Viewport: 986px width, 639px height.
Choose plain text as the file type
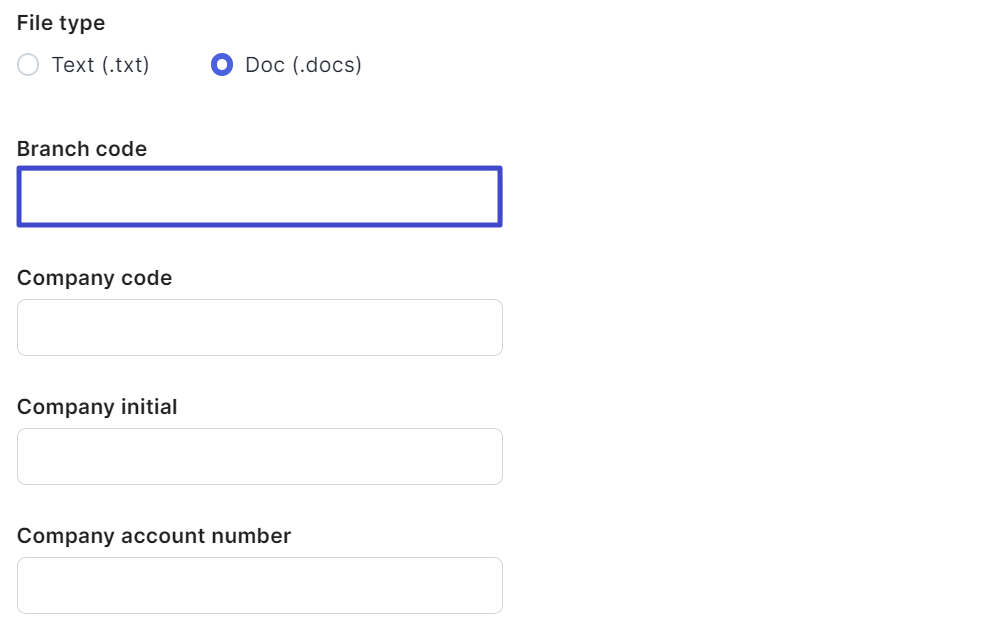click(x=29, y=65)
